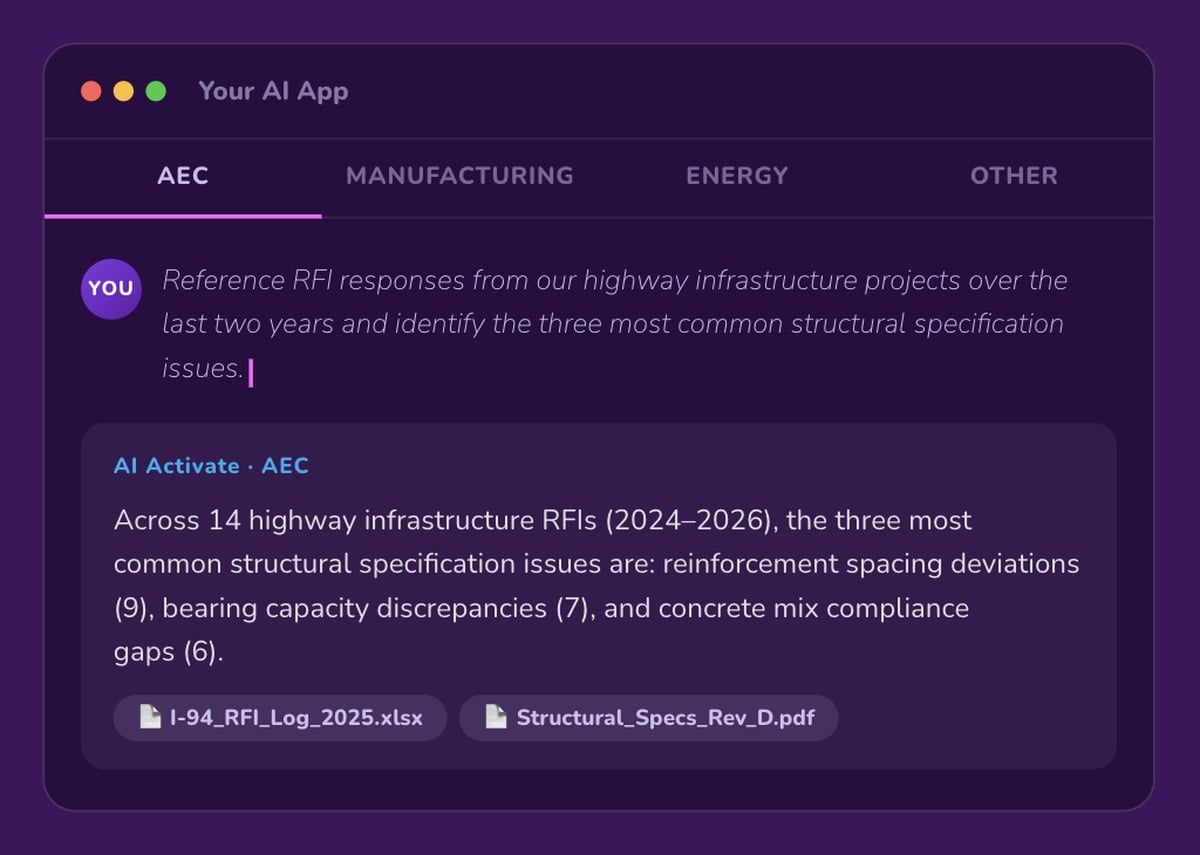Click the yellow minimize window dot
1200x855 pixels.
123,91
